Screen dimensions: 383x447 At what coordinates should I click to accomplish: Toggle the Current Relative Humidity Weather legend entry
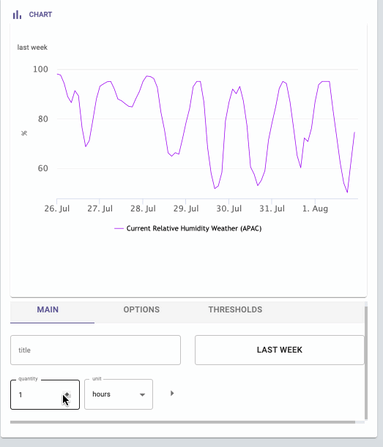188,229
